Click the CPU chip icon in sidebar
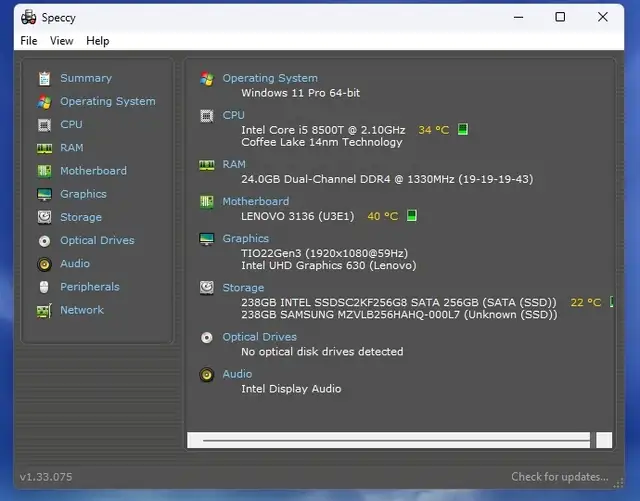This screenshot has width=640, height=501. pyautogui.click(x=44, y=125)
